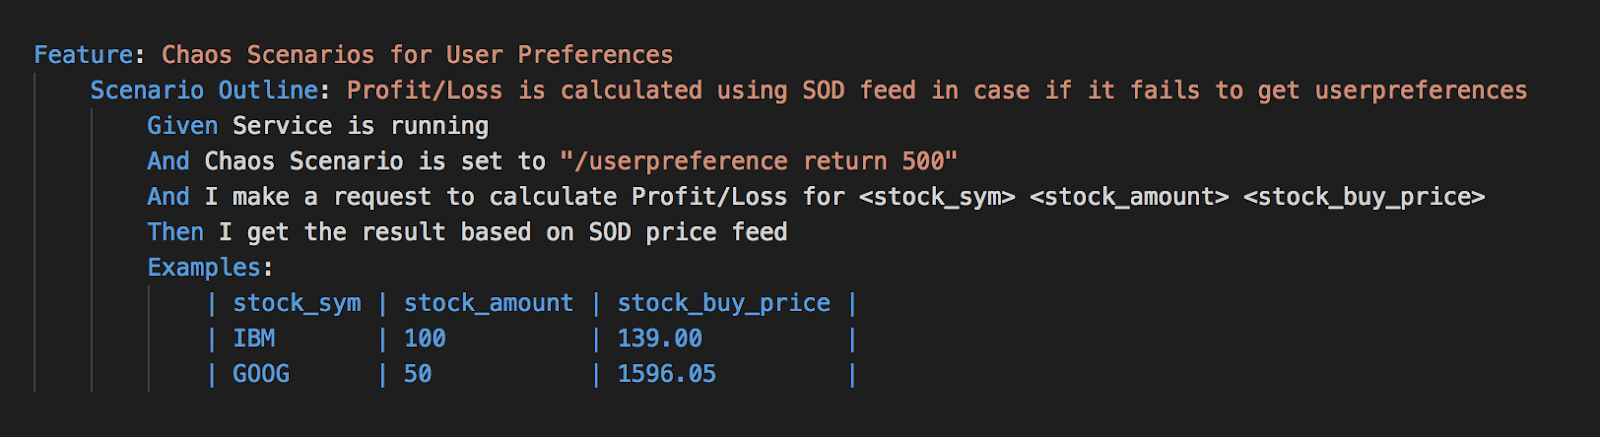This screenshot has width=1600, height=437.
Task: Click the <stock_amount> placeholder in the step
Action: pos(1129,197)
